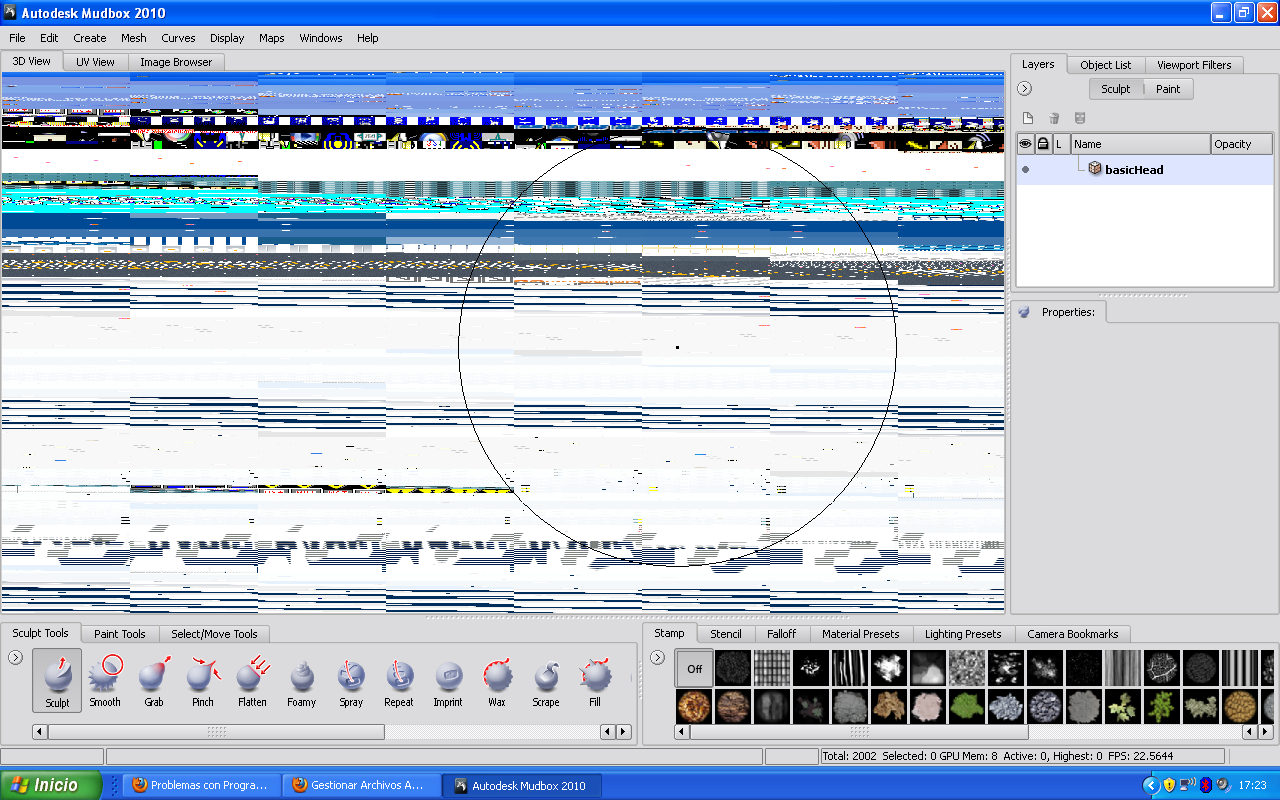Select the Smooth sculpt tool
The image size is (1280, 800).
[105, 680]
